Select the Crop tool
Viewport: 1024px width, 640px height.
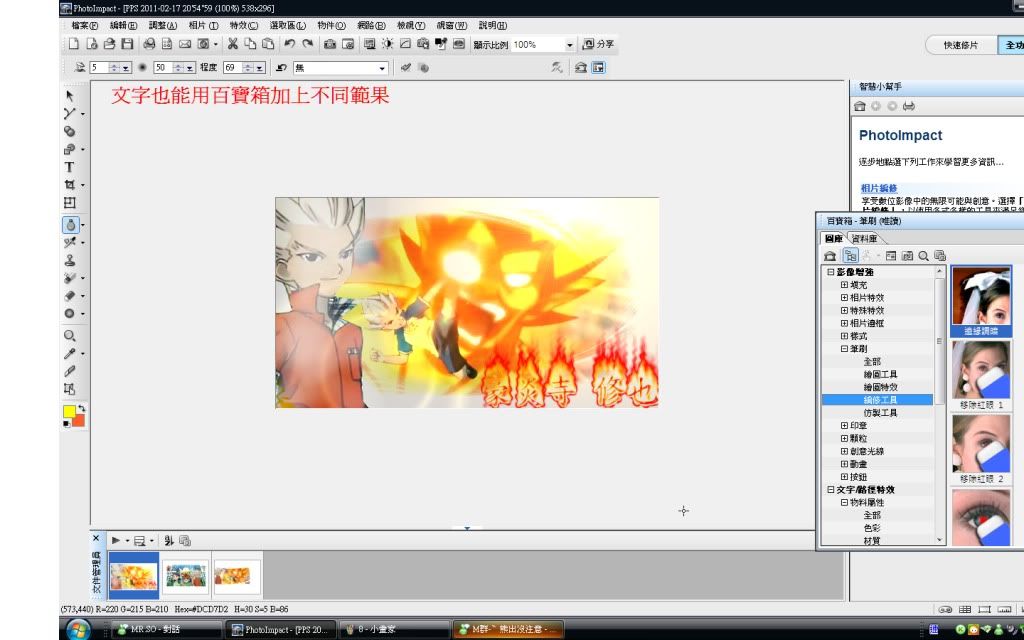(69, 185)
